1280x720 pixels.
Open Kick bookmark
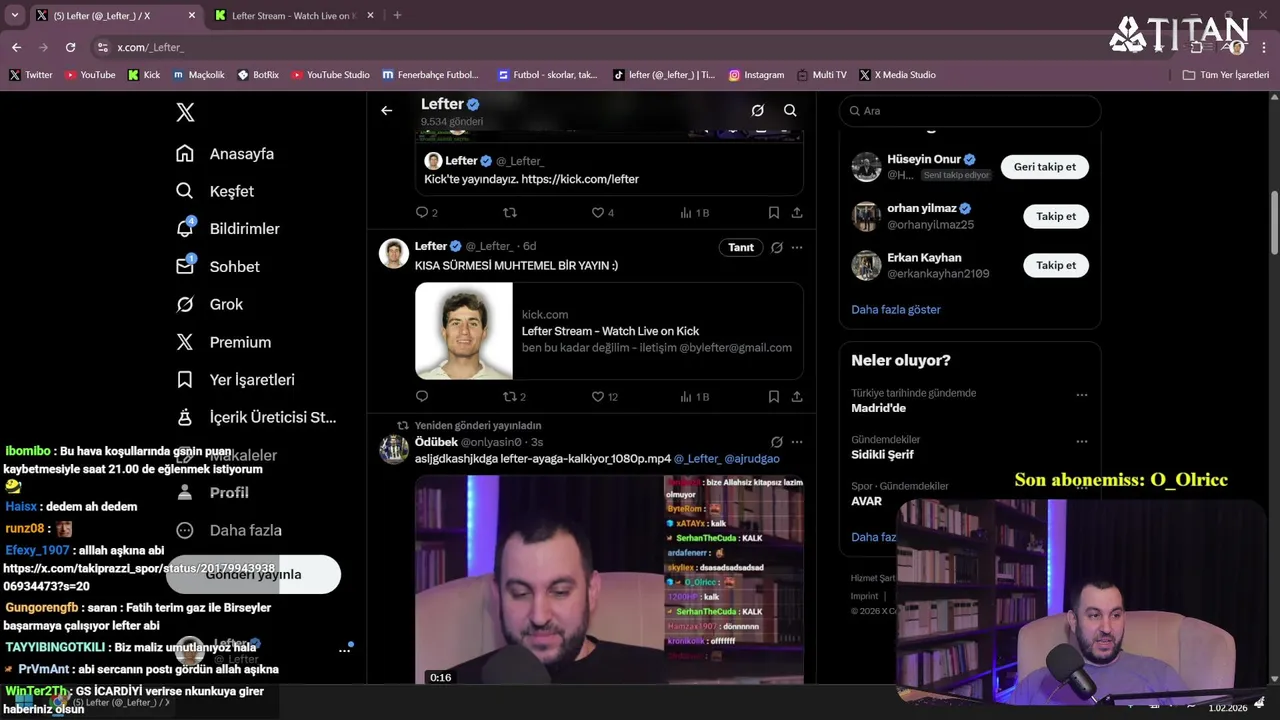pos(144,75)
